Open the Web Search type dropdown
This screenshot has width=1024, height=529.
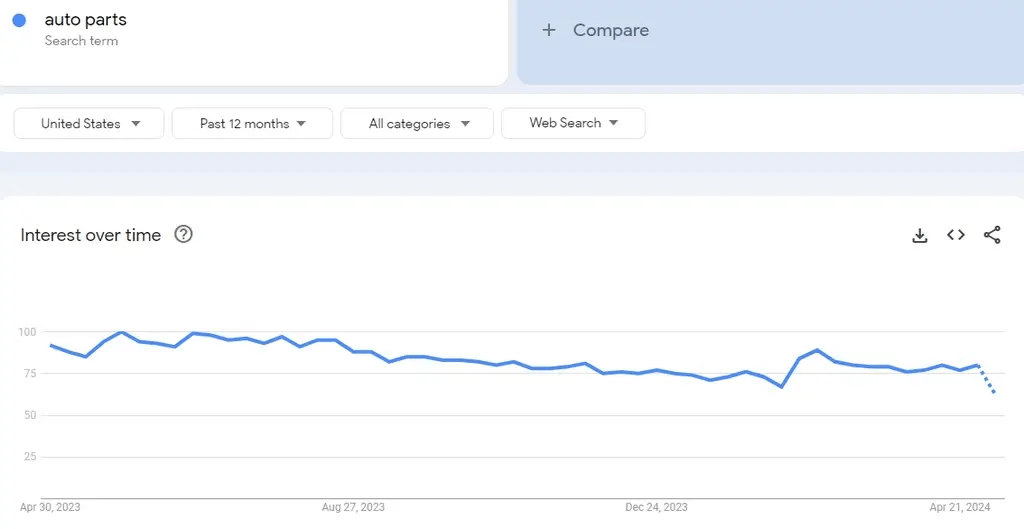click(x=573, y=123)
